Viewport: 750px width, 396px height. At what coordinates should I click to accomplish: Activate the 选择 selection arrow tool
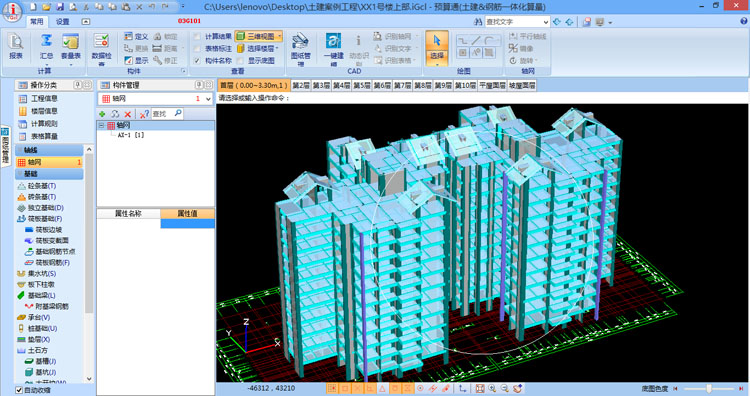click(x=437, y=47)
